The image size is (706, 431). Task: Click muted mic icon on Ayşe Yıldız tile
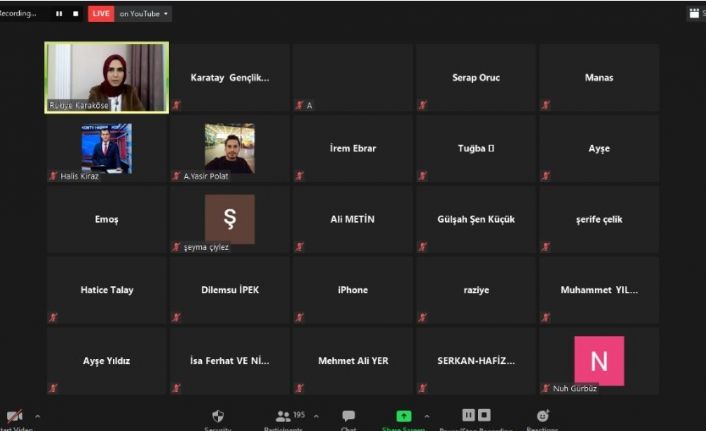pos(53,388)
